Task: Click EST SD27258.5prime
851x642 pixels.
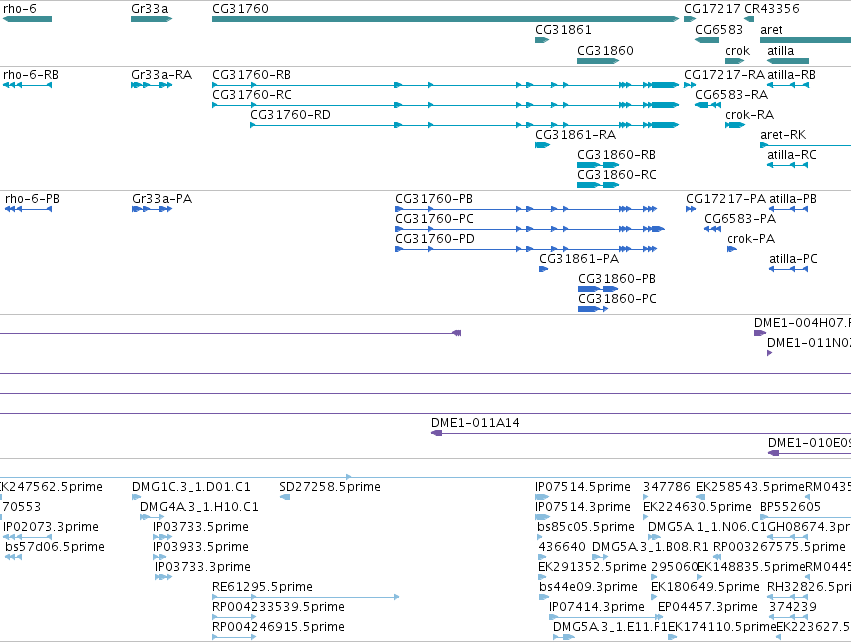Action: pos(330,487)
